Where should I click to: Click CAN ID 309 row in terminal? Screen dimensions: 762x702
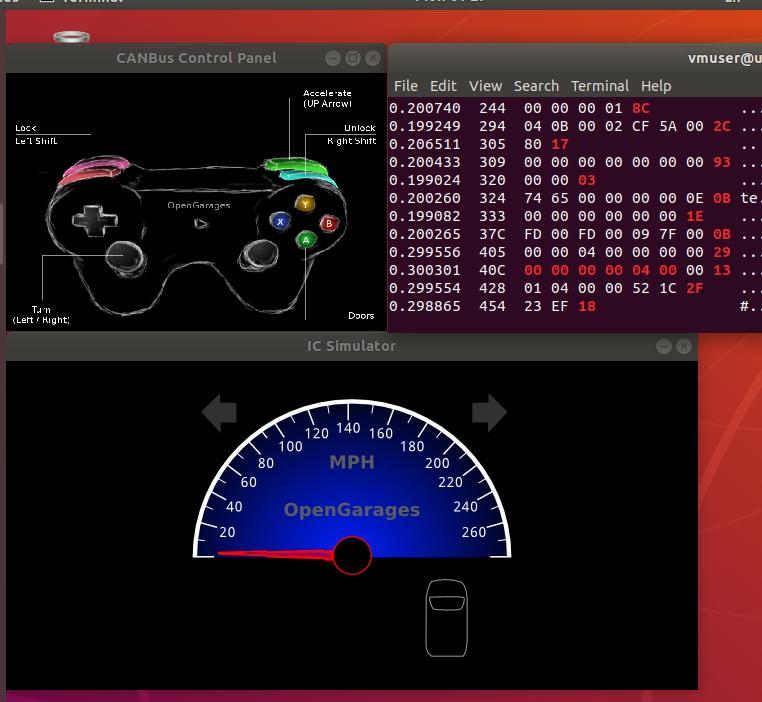575,162
